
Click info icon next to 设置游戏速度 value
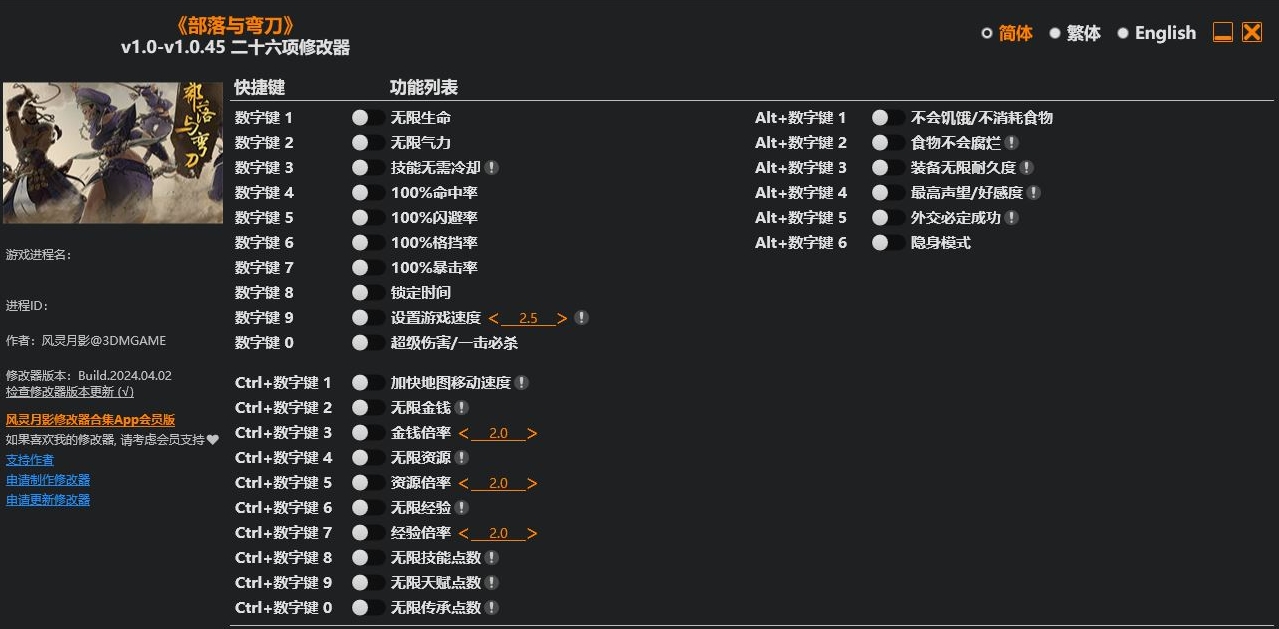[582, 318]
